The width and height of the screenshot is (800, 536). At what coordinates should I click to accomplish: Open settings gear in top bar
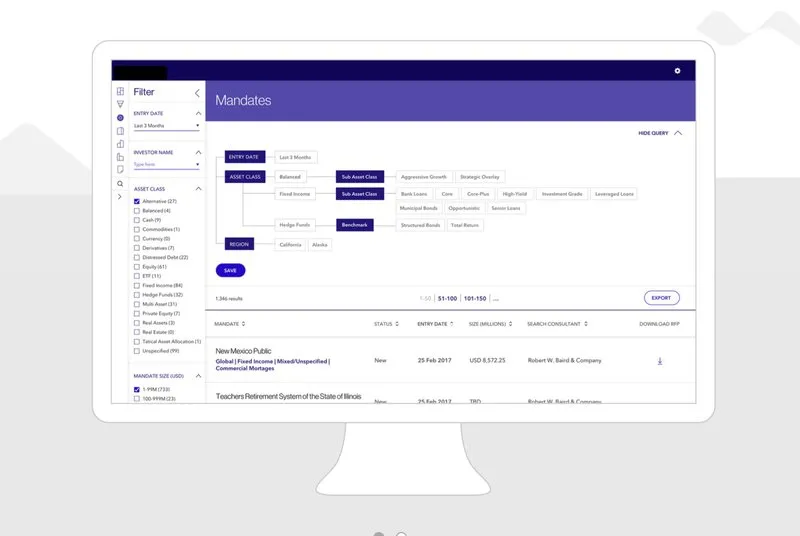[677, 71]
